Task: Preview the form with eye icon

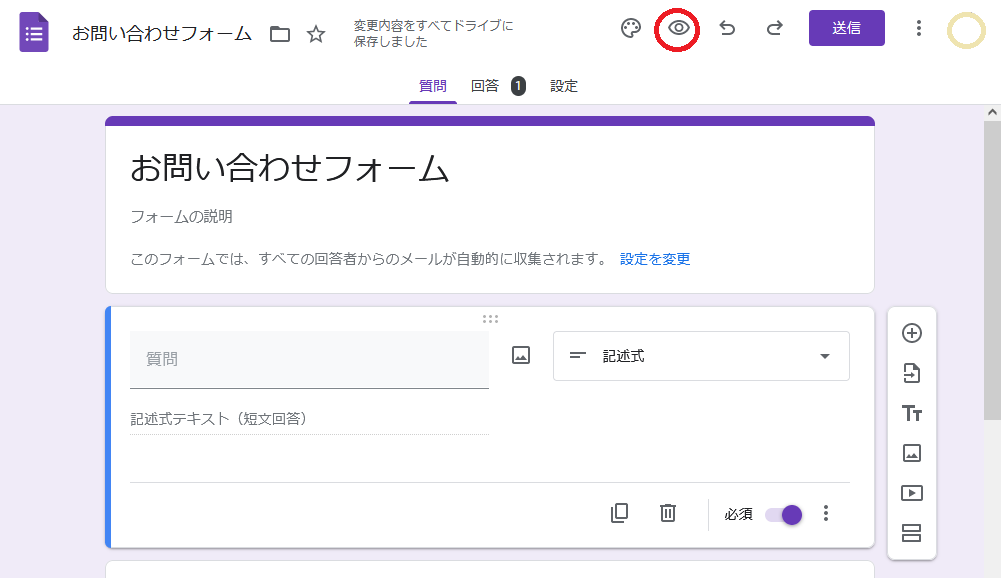Action: (678, 28)
